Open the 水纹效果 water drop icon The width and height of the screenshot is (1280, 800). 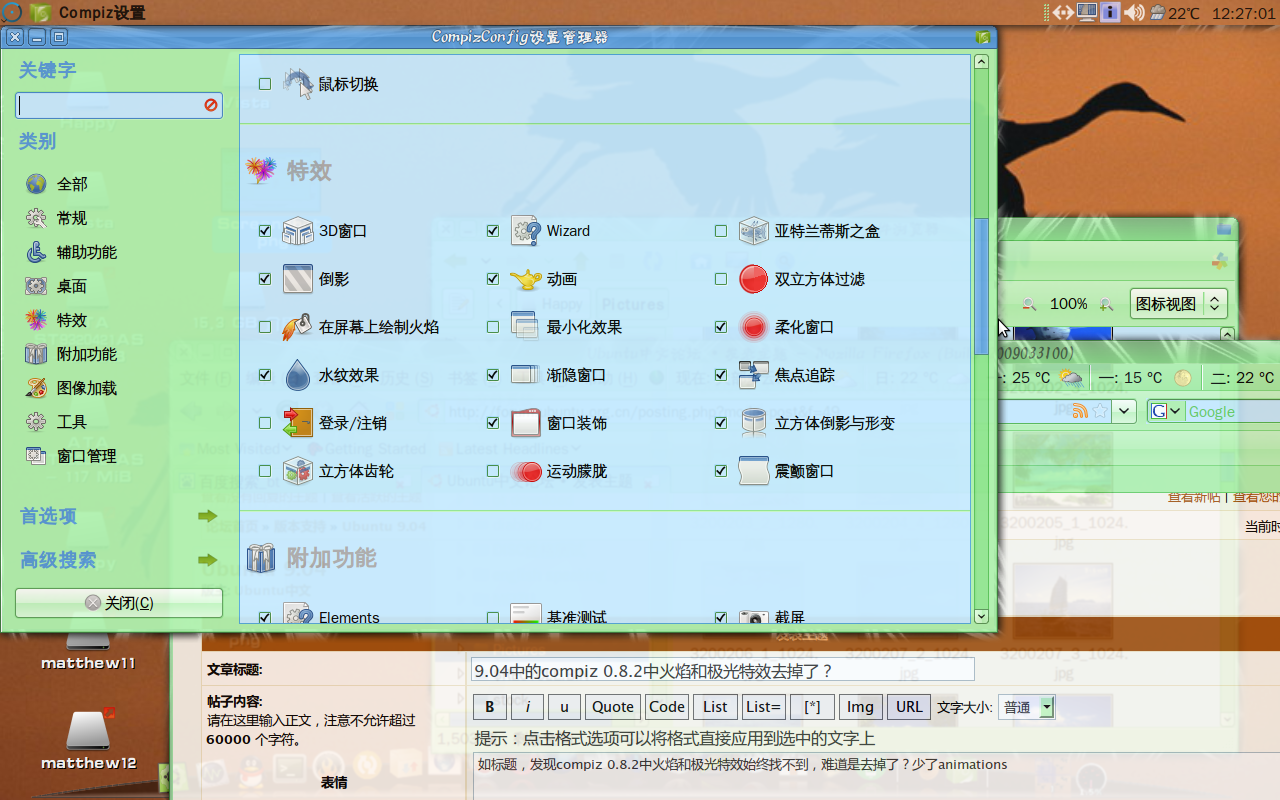coord(298,375)
